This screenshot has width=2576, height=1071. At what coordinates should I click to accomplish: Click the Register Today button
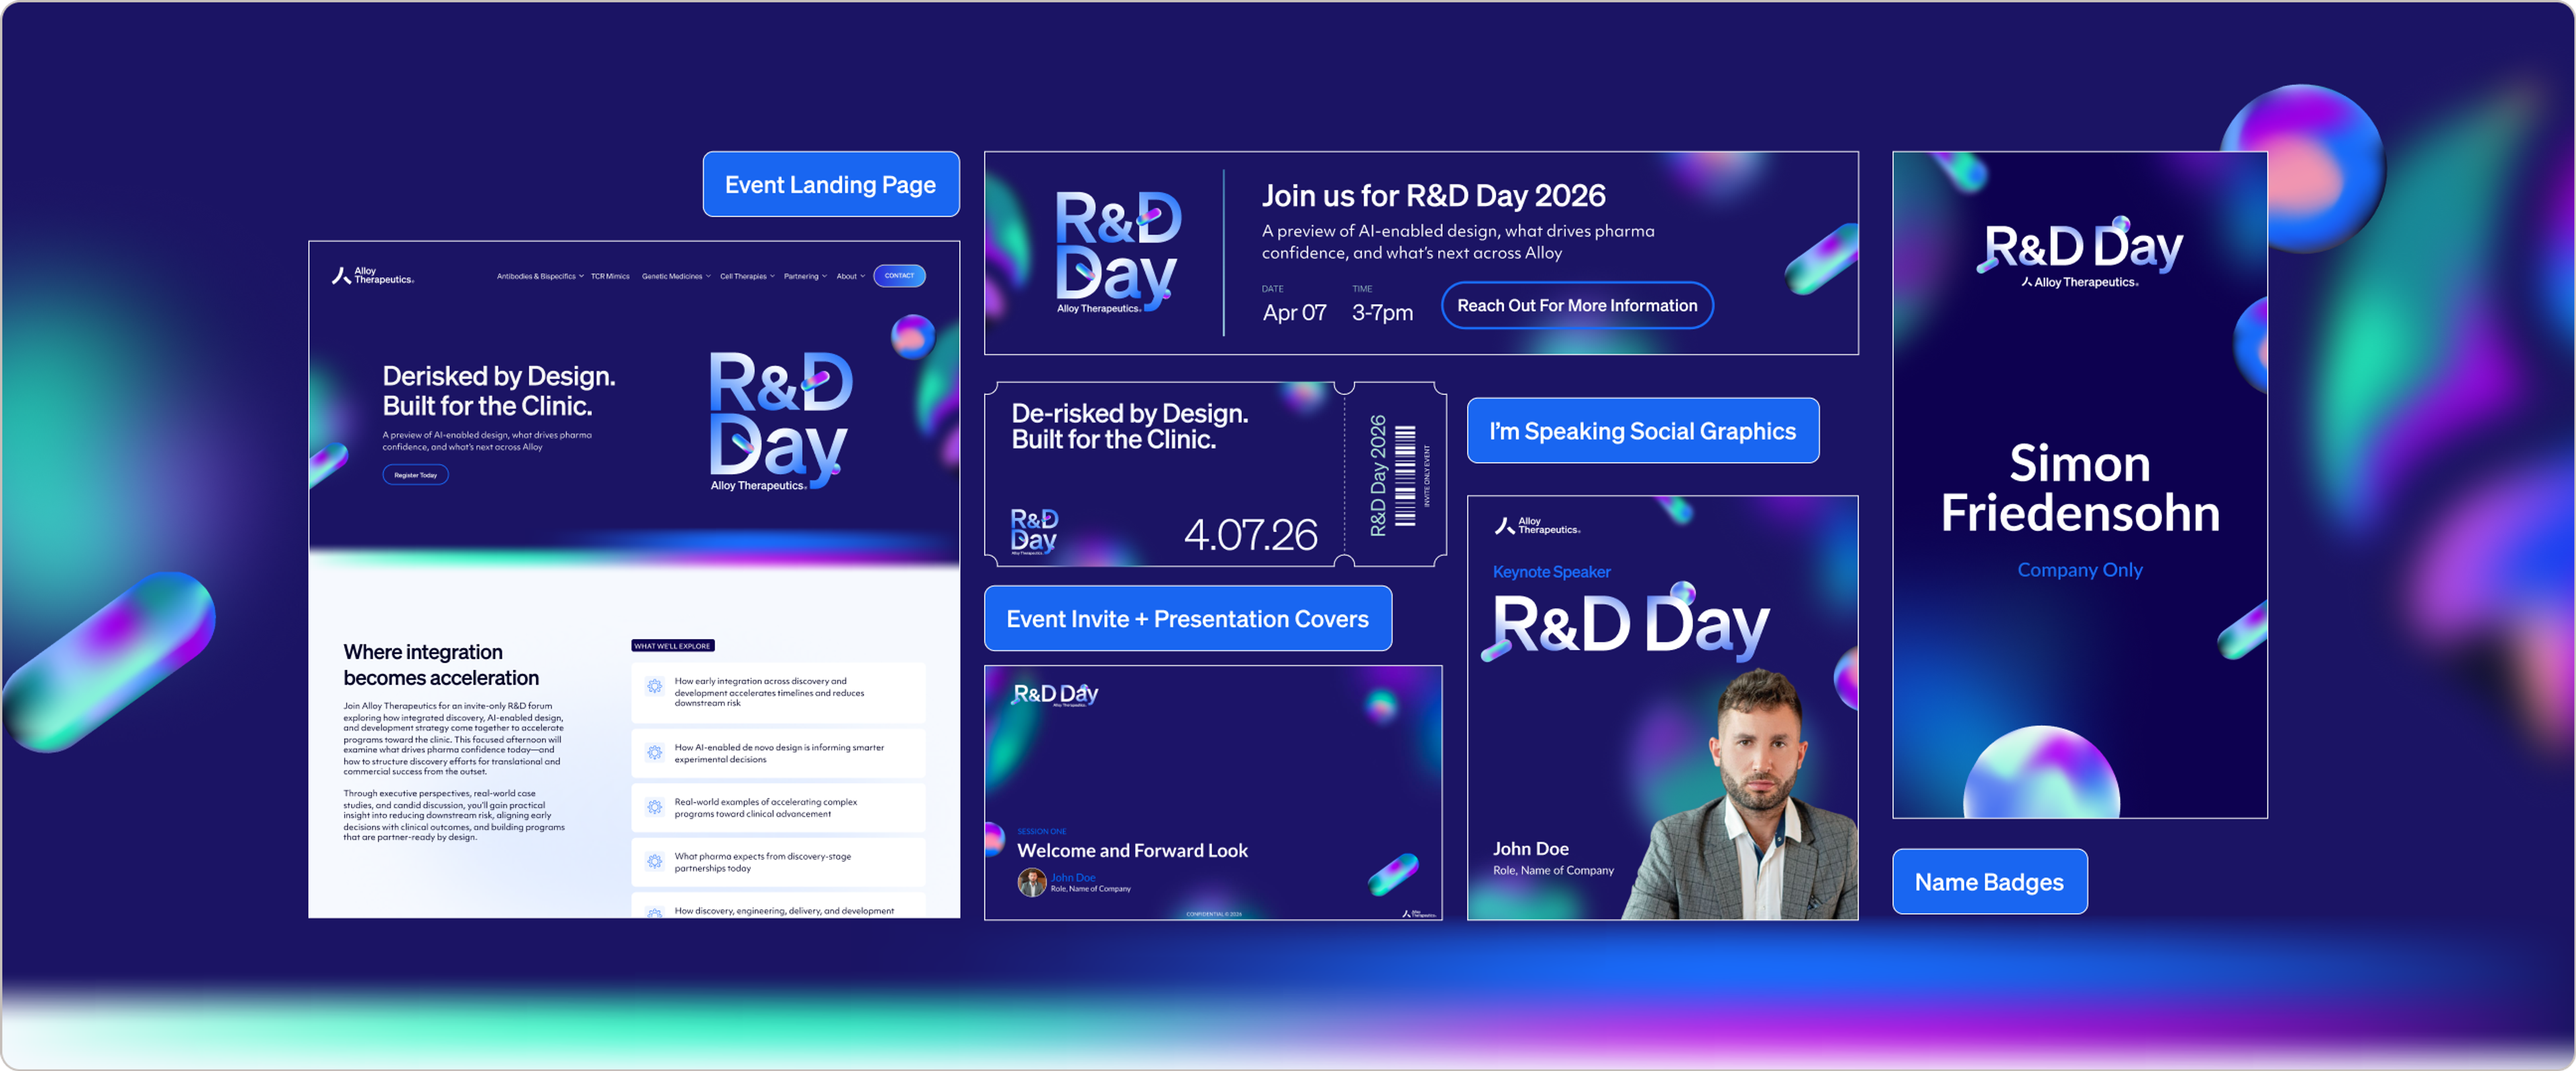(415, 475)
